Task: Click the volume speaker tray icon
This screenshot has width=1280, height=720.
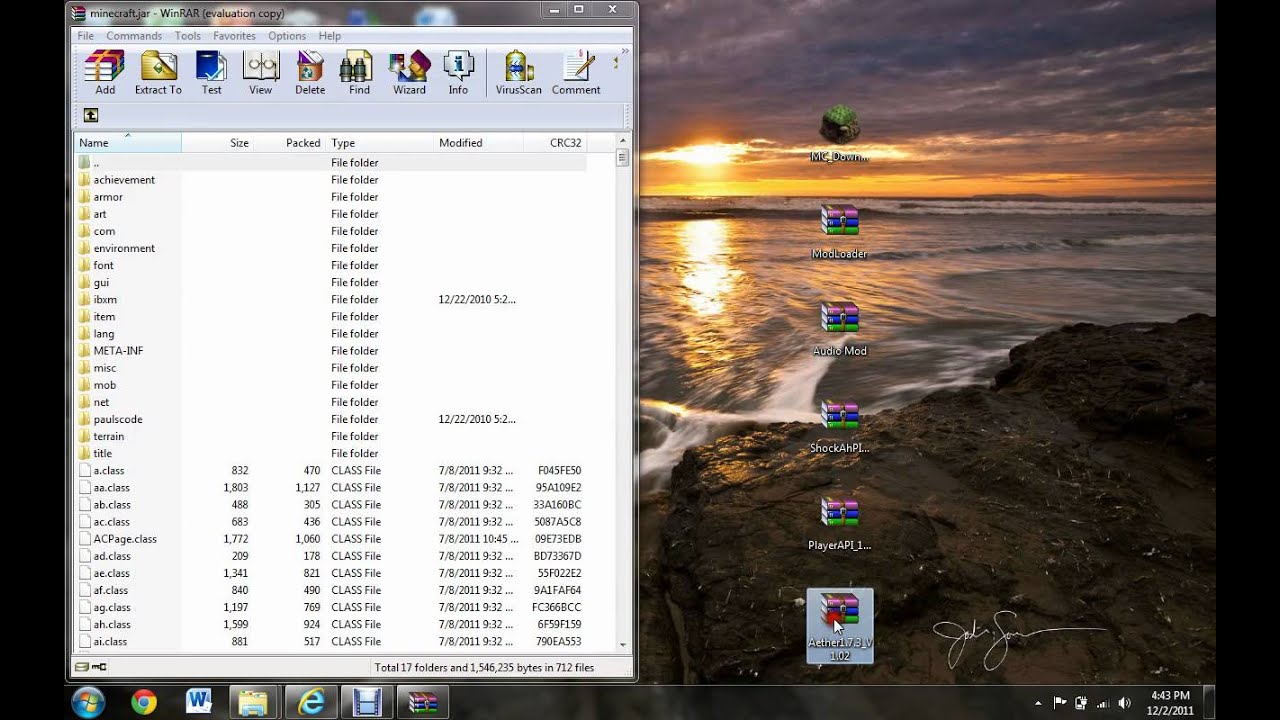Action: pyautogui.click(x=1124, y=703)
